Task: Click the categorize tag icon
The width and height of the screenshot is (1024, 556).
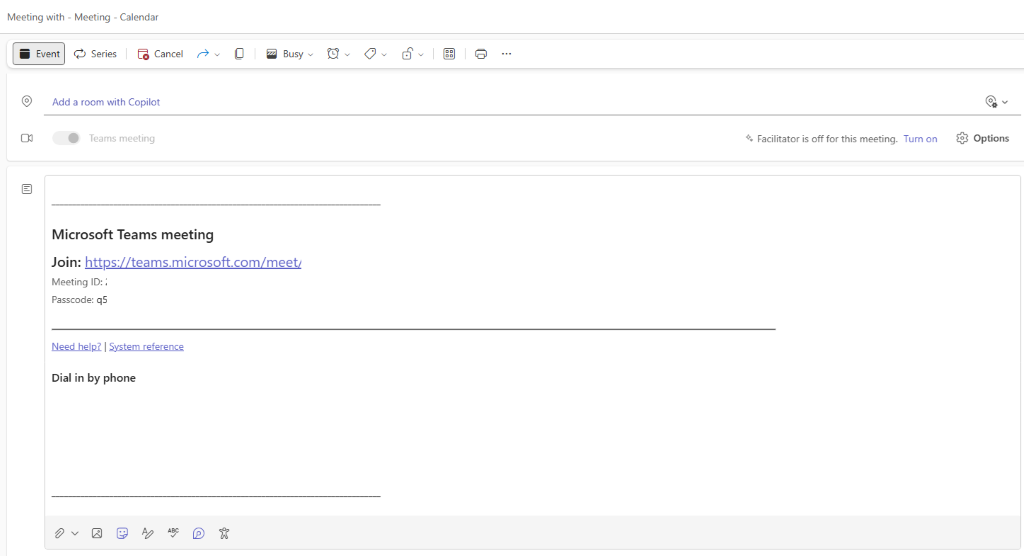Action: coord(370,54)
